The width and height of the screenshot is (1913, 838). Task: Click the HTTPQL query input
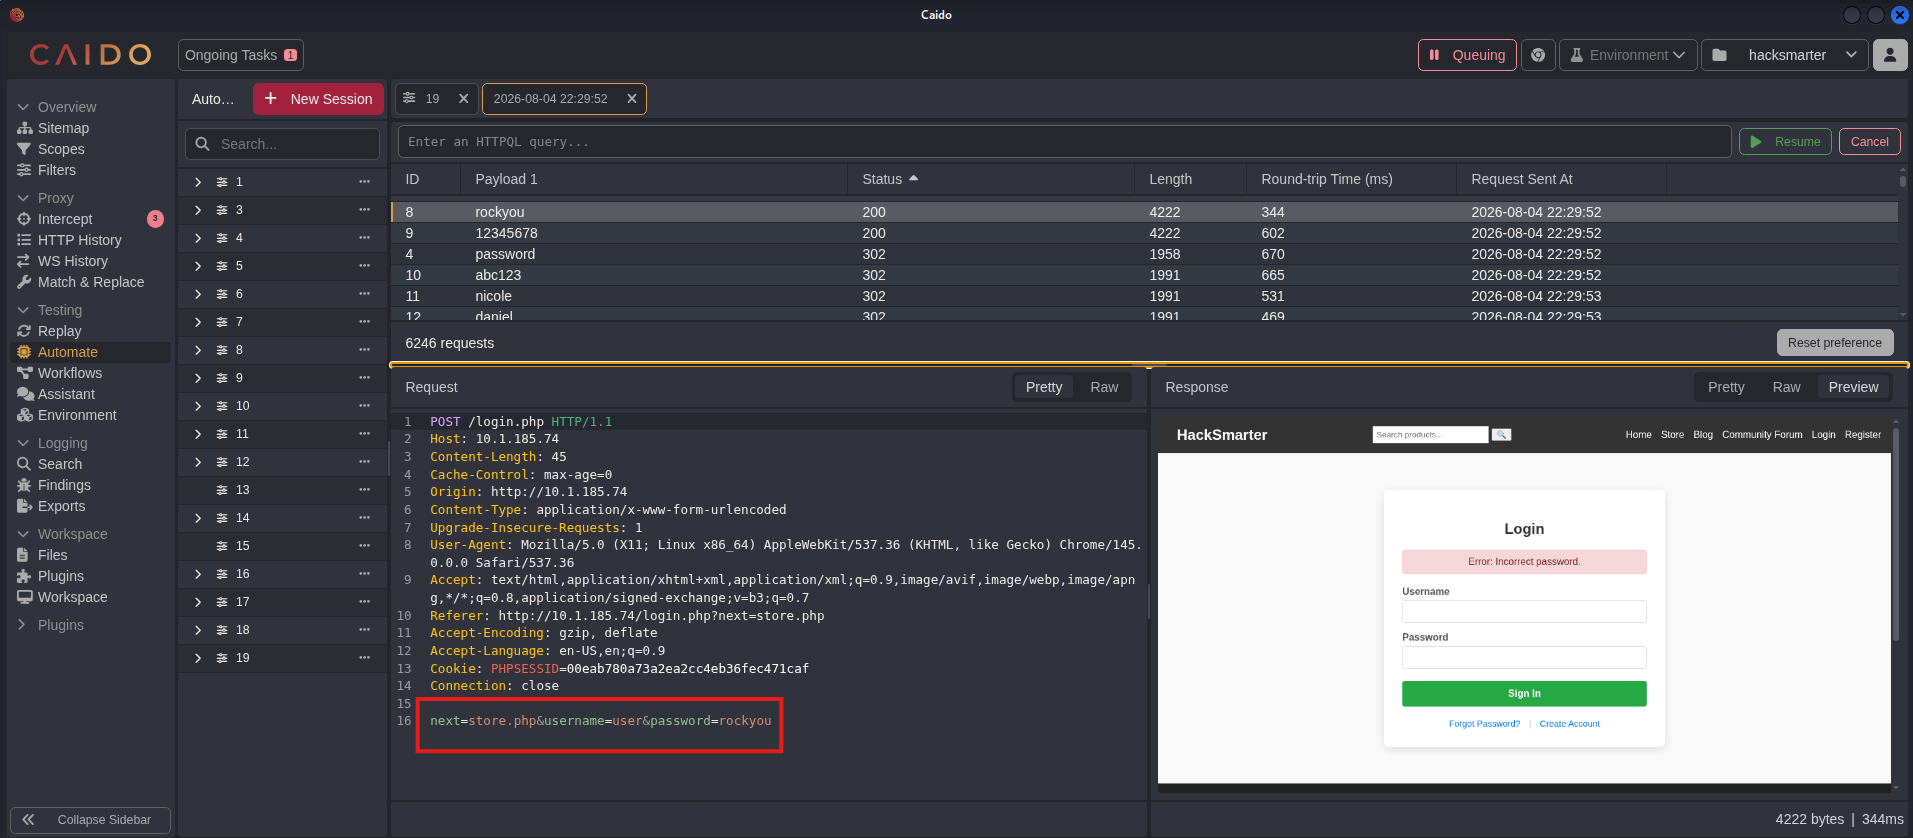click(x=1064, y=142)
